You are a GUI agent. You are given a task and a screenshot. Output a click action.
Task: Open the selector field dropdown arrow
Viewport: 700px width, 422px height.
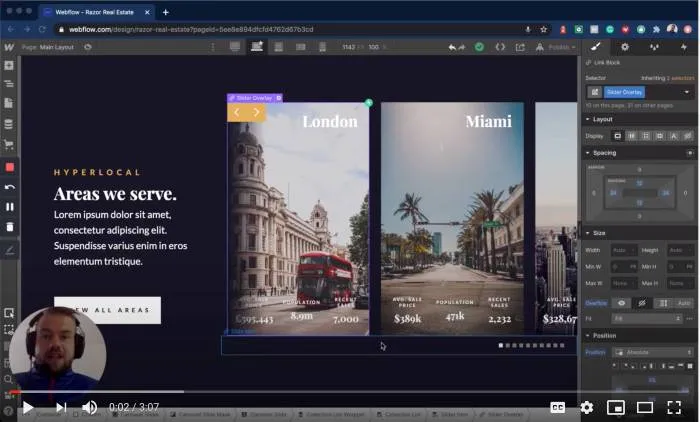tap(687, 92)
